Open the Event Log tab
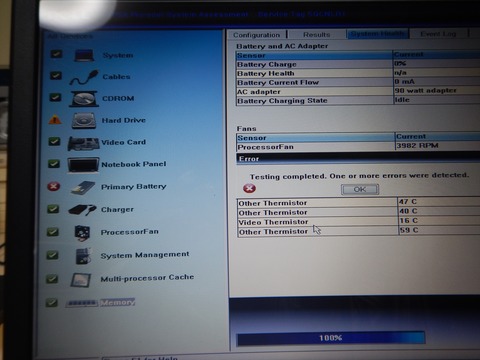 [x=438, y=34]
